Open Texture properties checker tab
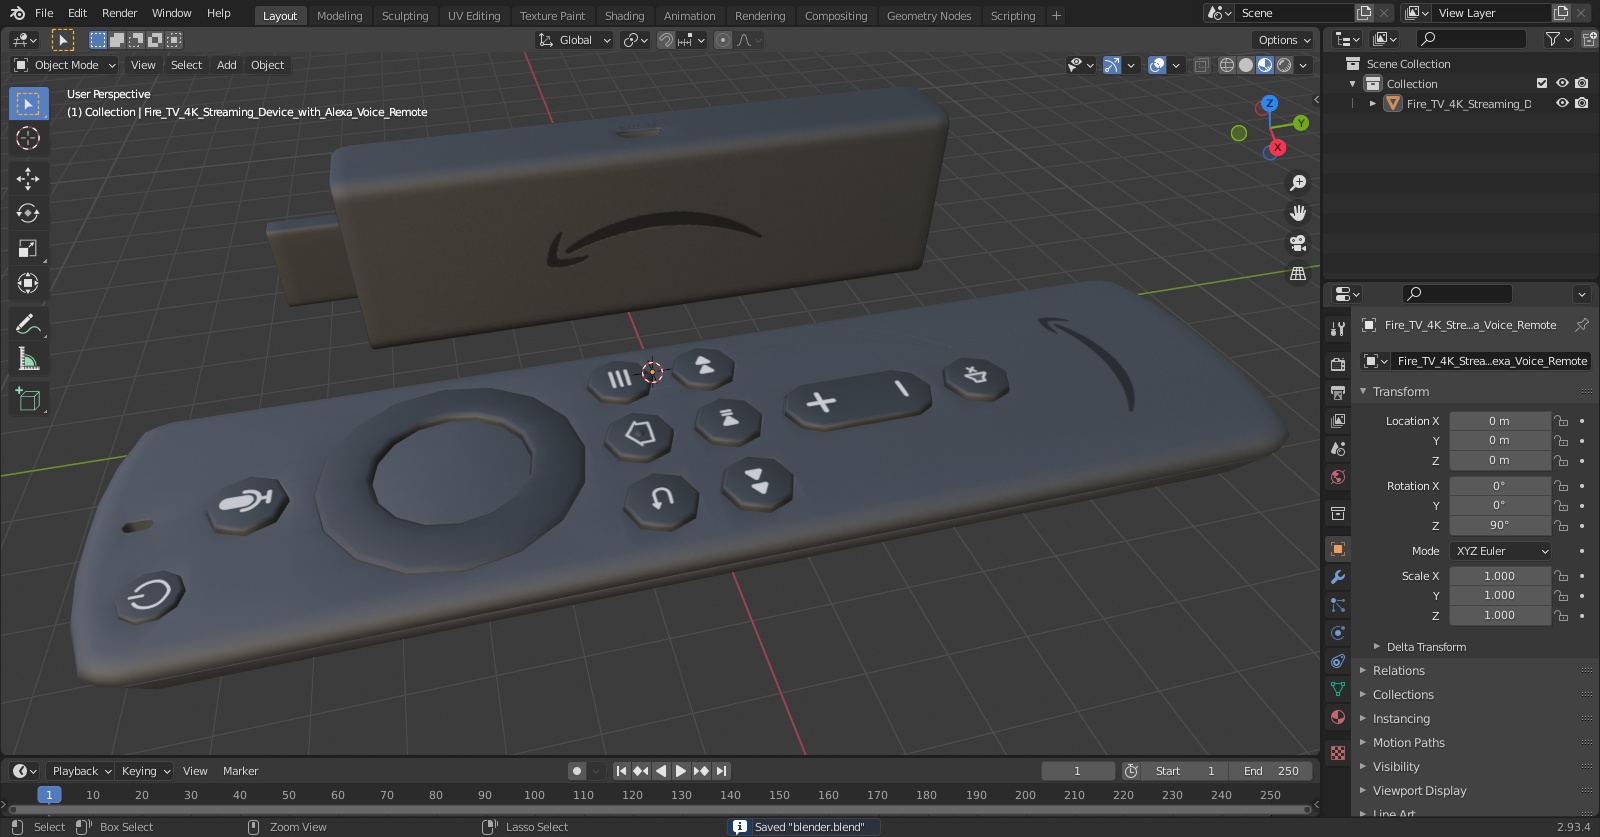Image resolution: width=1600 pixels, height=837 pixels. (1338, 752)
